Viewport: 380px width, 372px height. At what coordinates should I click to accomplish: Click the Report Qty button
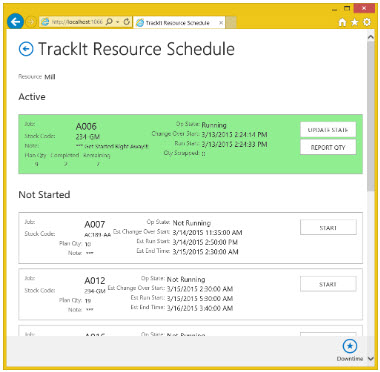click(328, 147)
